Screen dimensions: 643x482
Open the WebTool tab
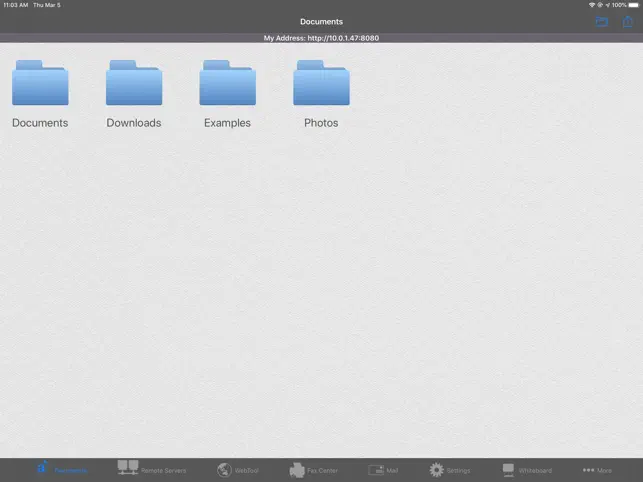238,470
